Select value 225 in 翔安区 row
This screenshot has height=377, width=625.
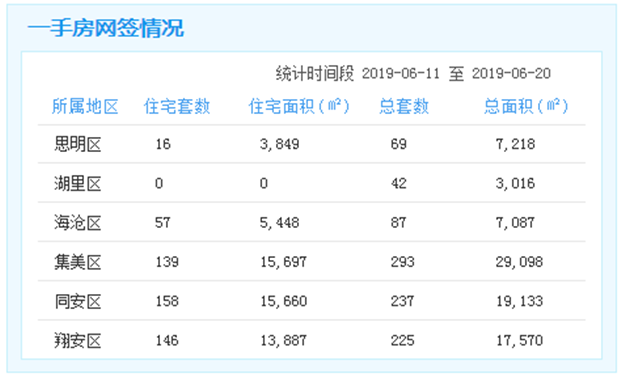[403, 340]
